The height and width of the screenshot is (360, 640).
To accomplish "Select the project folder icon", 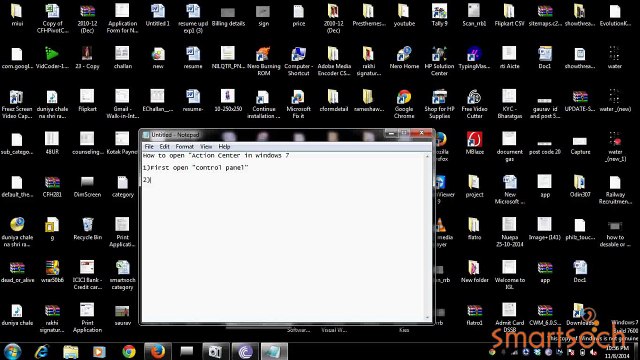I will click(474, 187).
